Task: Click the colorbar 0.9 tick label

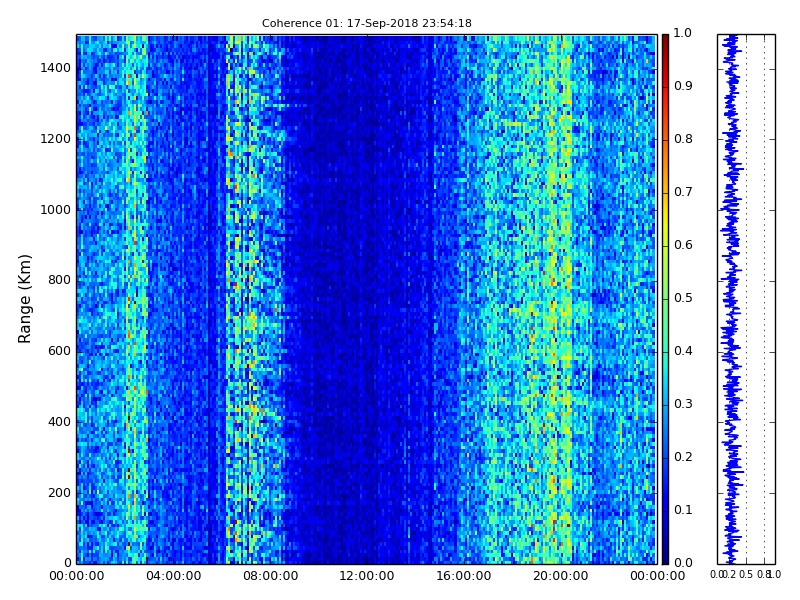Action: tap(683, 86)
